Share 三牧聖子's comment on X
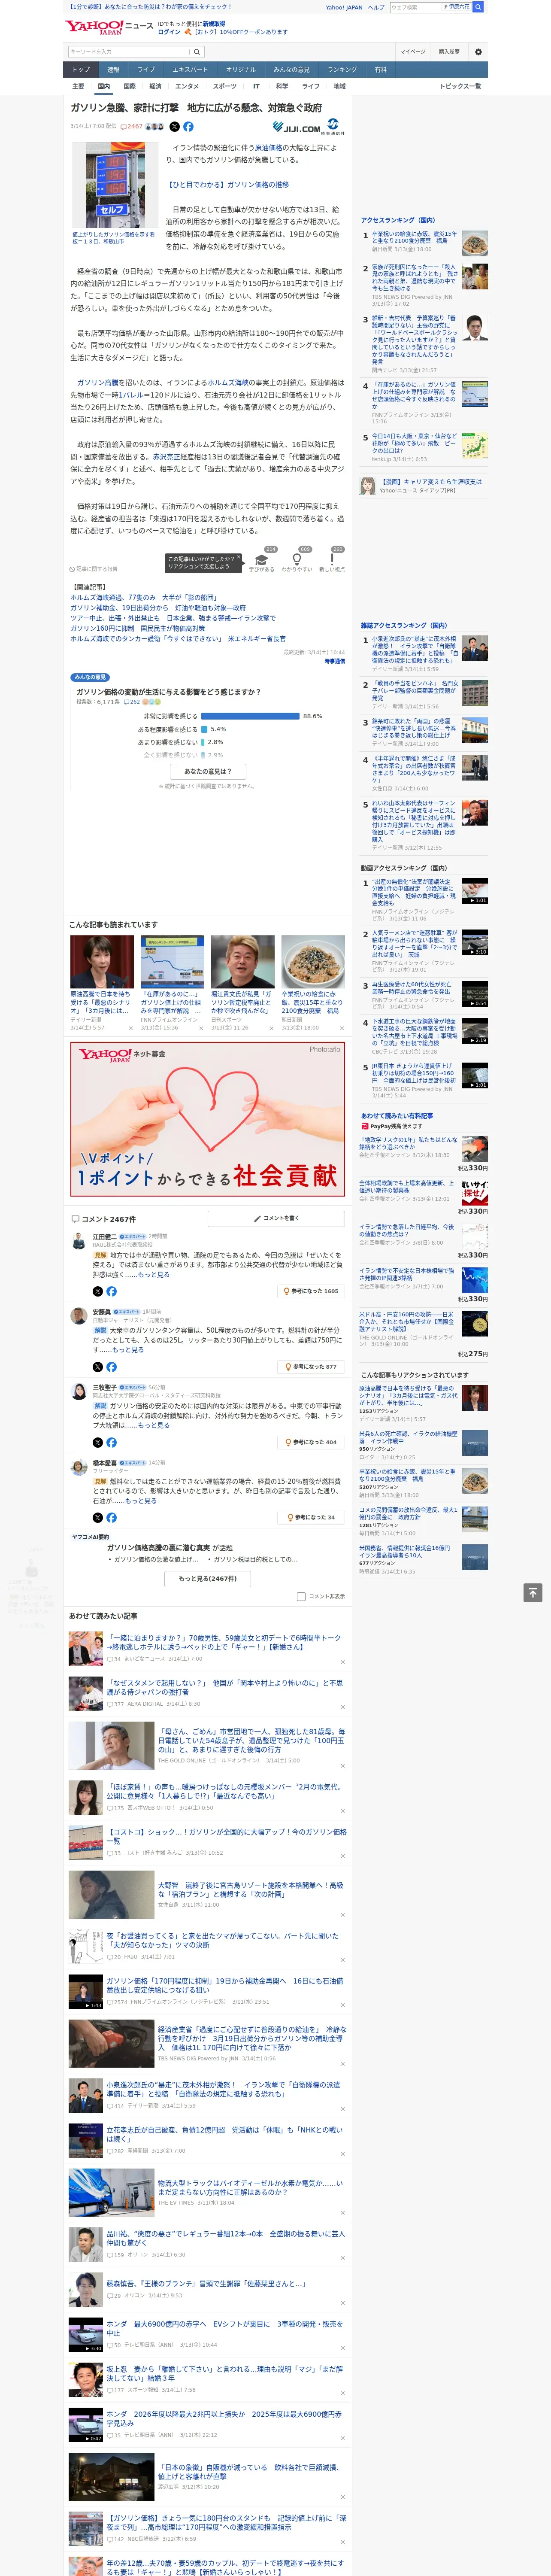The image size is (551, 2576). (98, 1442)
